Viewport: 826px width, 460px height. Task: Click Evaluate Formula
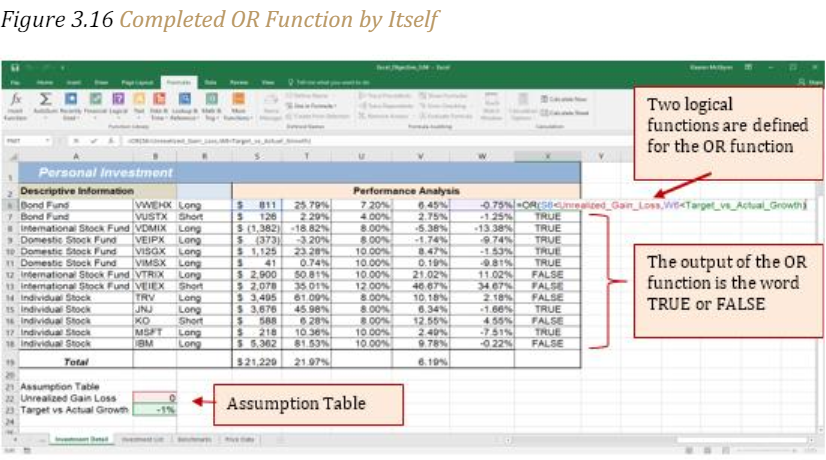coord(446,116)
